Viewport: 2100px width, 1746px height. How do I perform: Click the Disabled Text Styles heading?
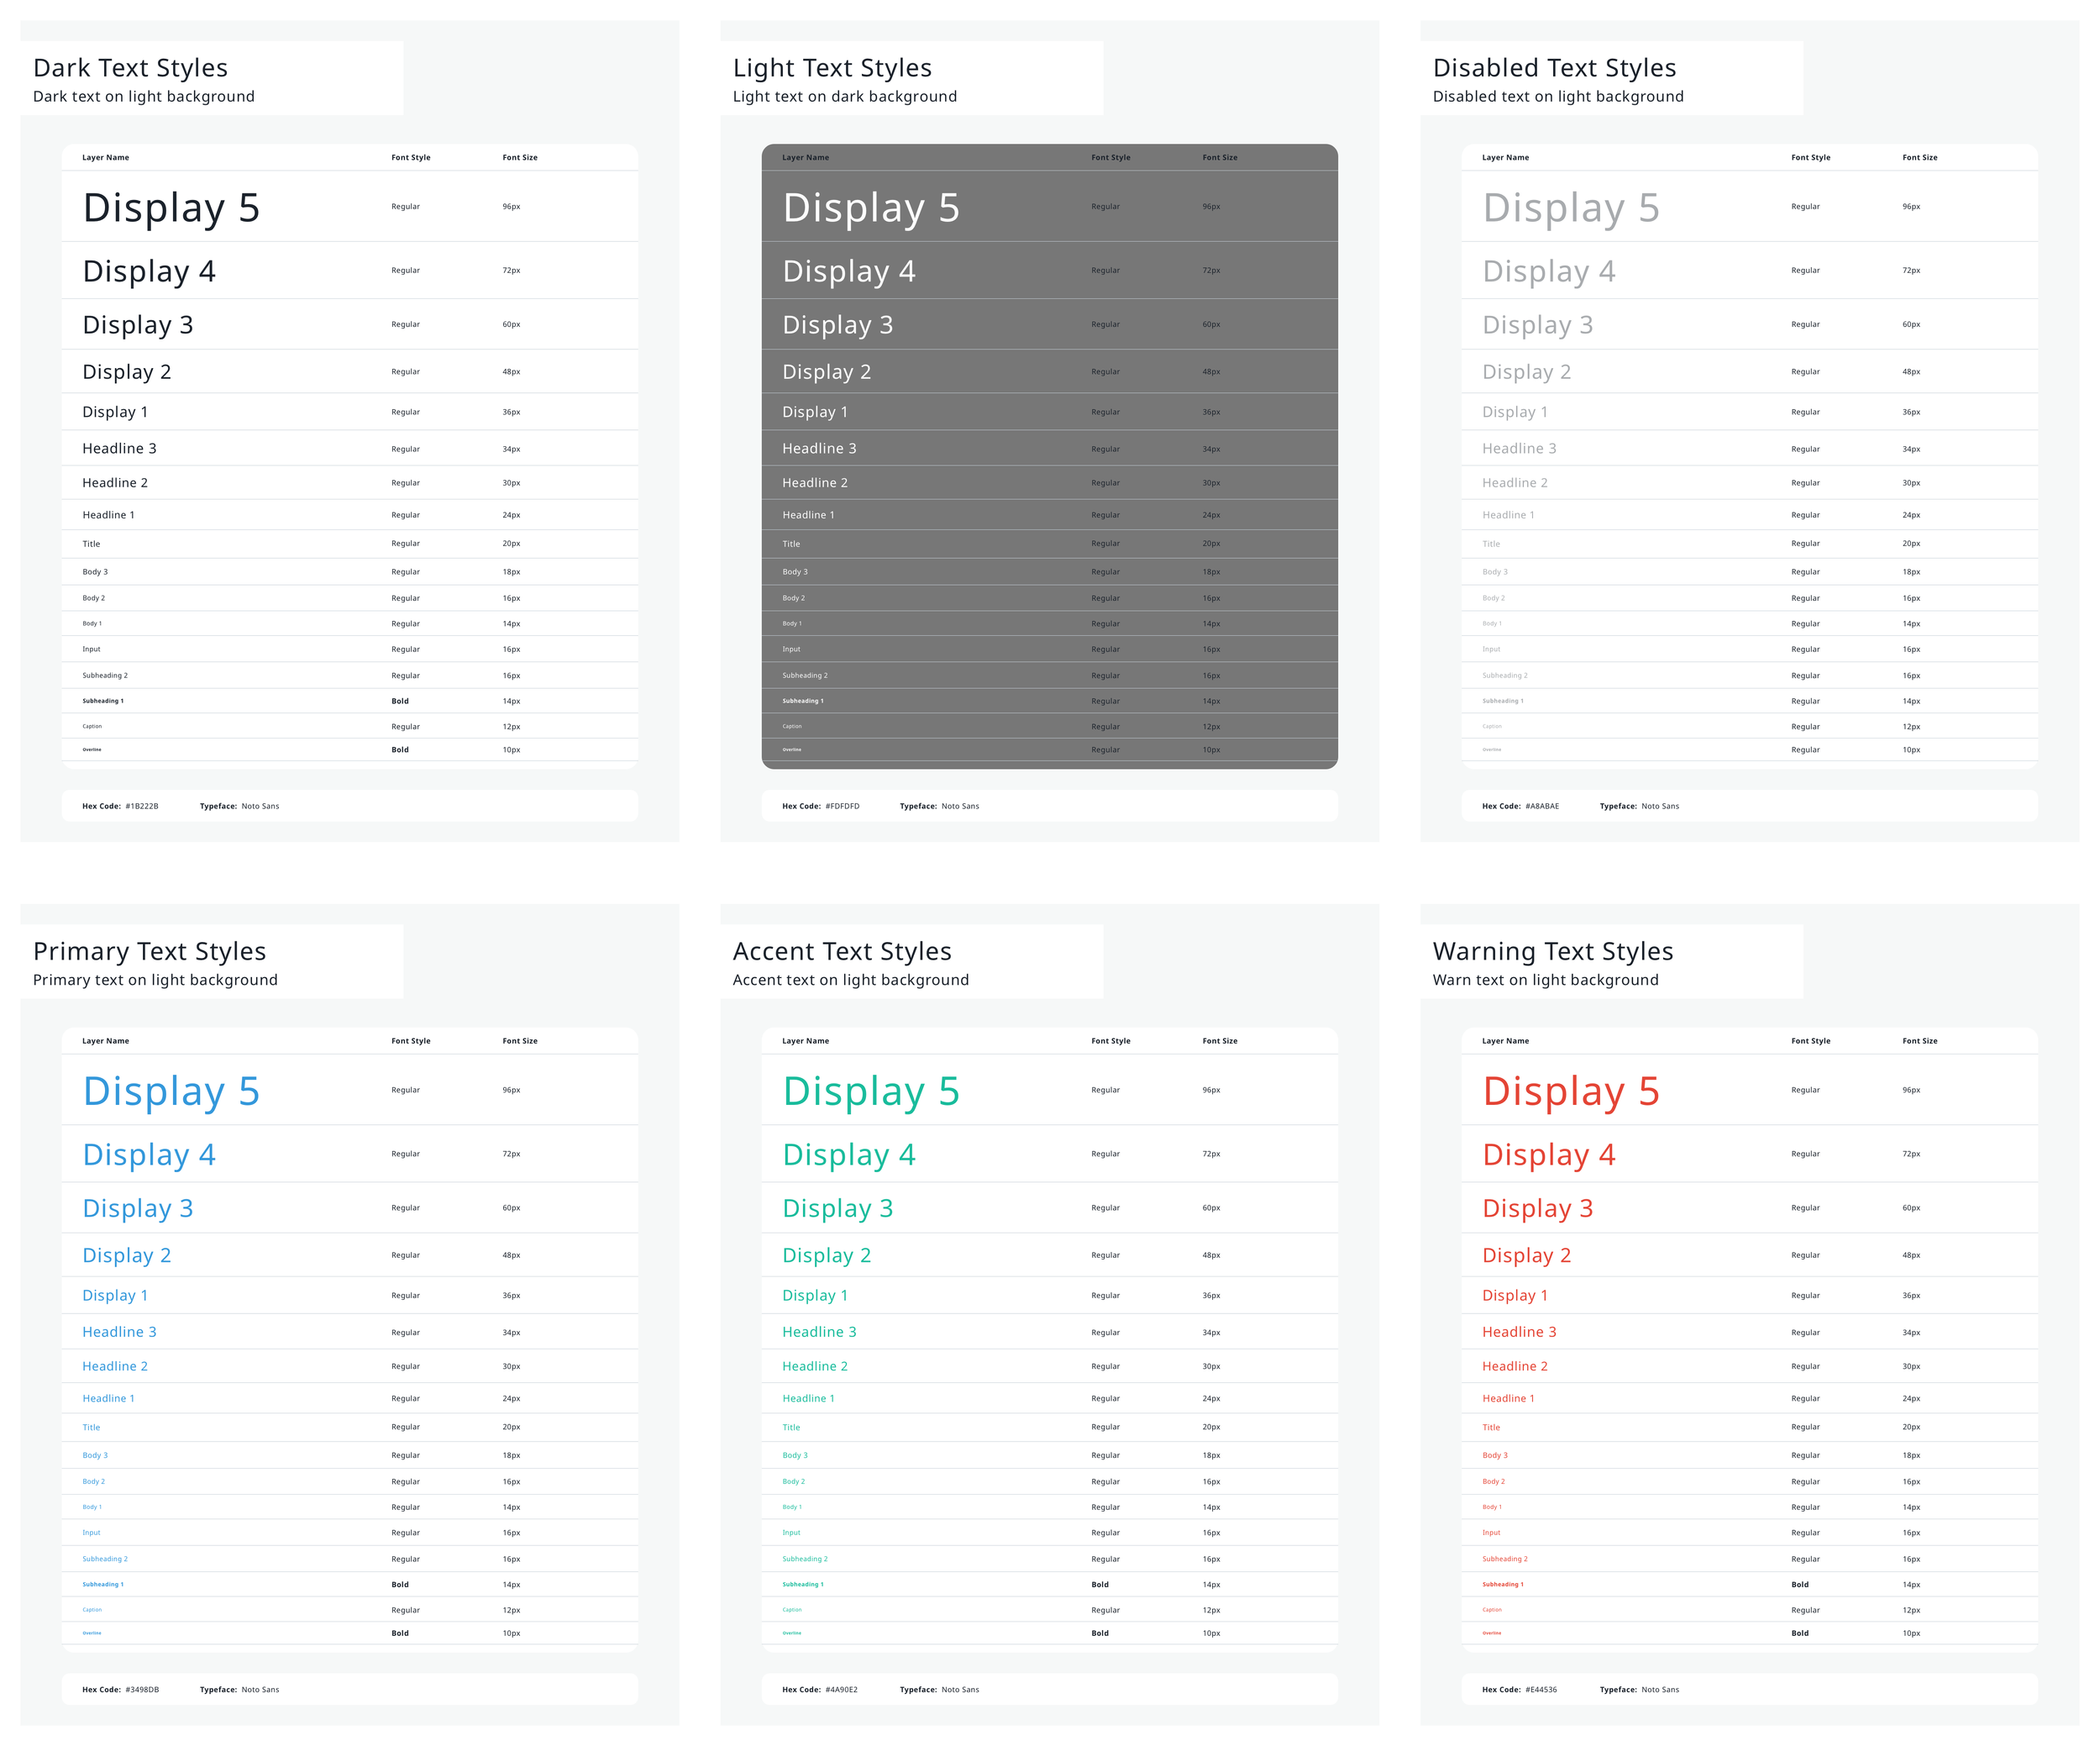click(x=1553, y=68)
